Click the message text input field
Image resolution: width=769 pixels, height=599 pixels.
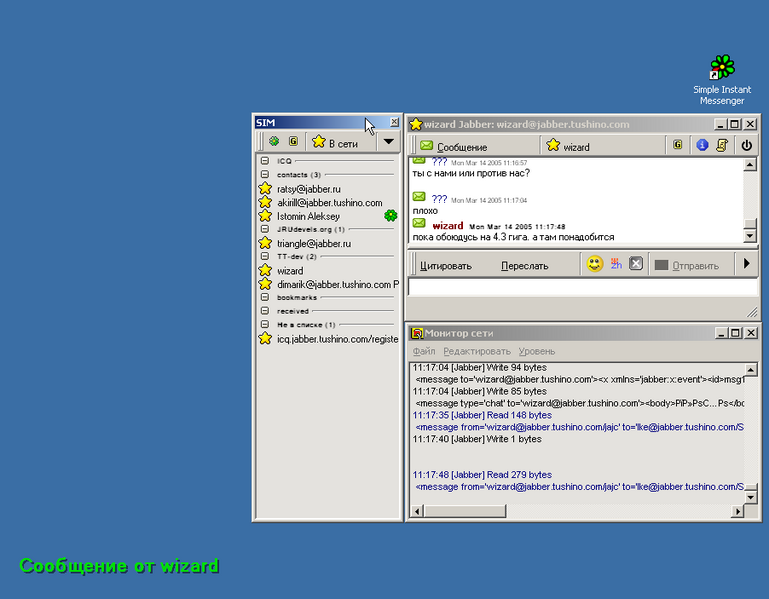click(x=580, y=287)
